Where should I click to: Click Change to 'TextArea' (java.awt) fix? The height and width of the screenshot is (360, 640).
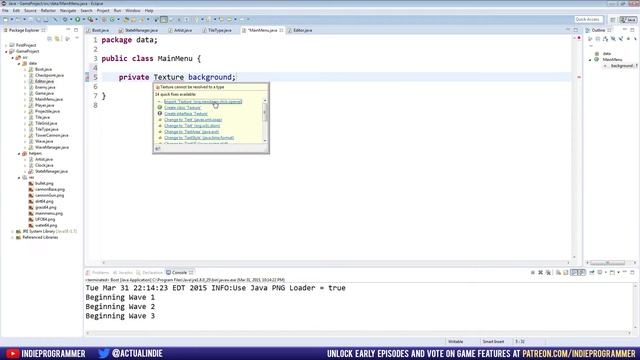point(191,132)
